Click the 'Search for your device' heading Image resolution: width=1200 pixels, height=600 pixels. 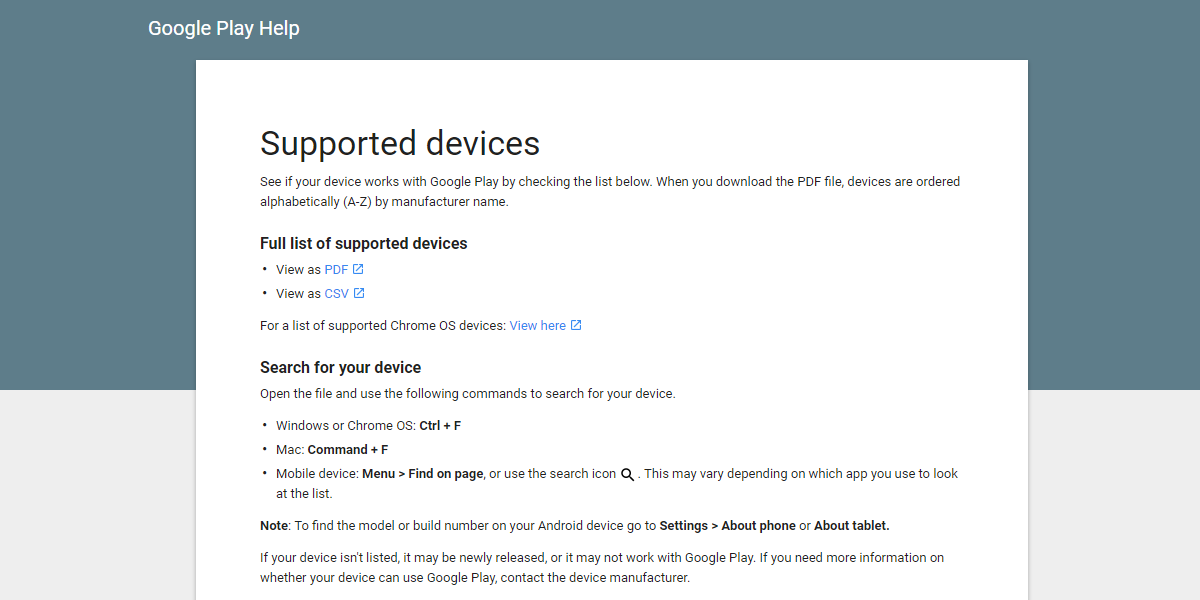click(x=340, y=368)
